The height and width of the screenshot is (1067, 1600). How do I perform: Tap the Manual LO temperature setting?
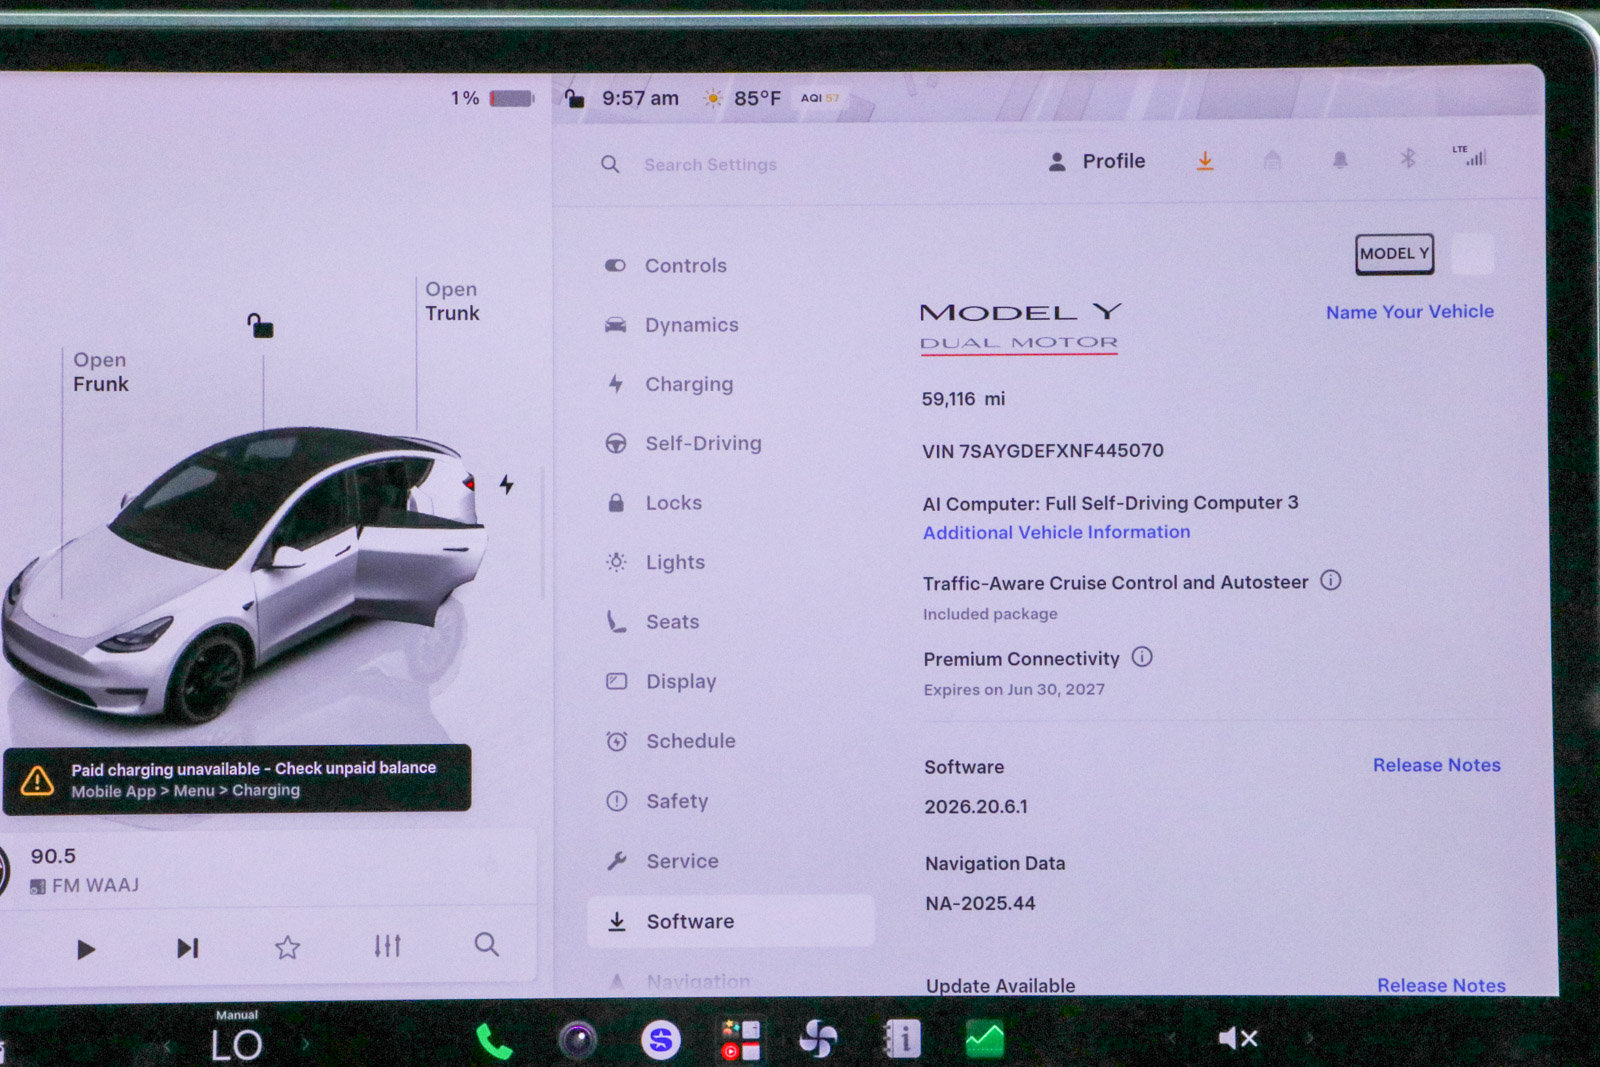237,1038
